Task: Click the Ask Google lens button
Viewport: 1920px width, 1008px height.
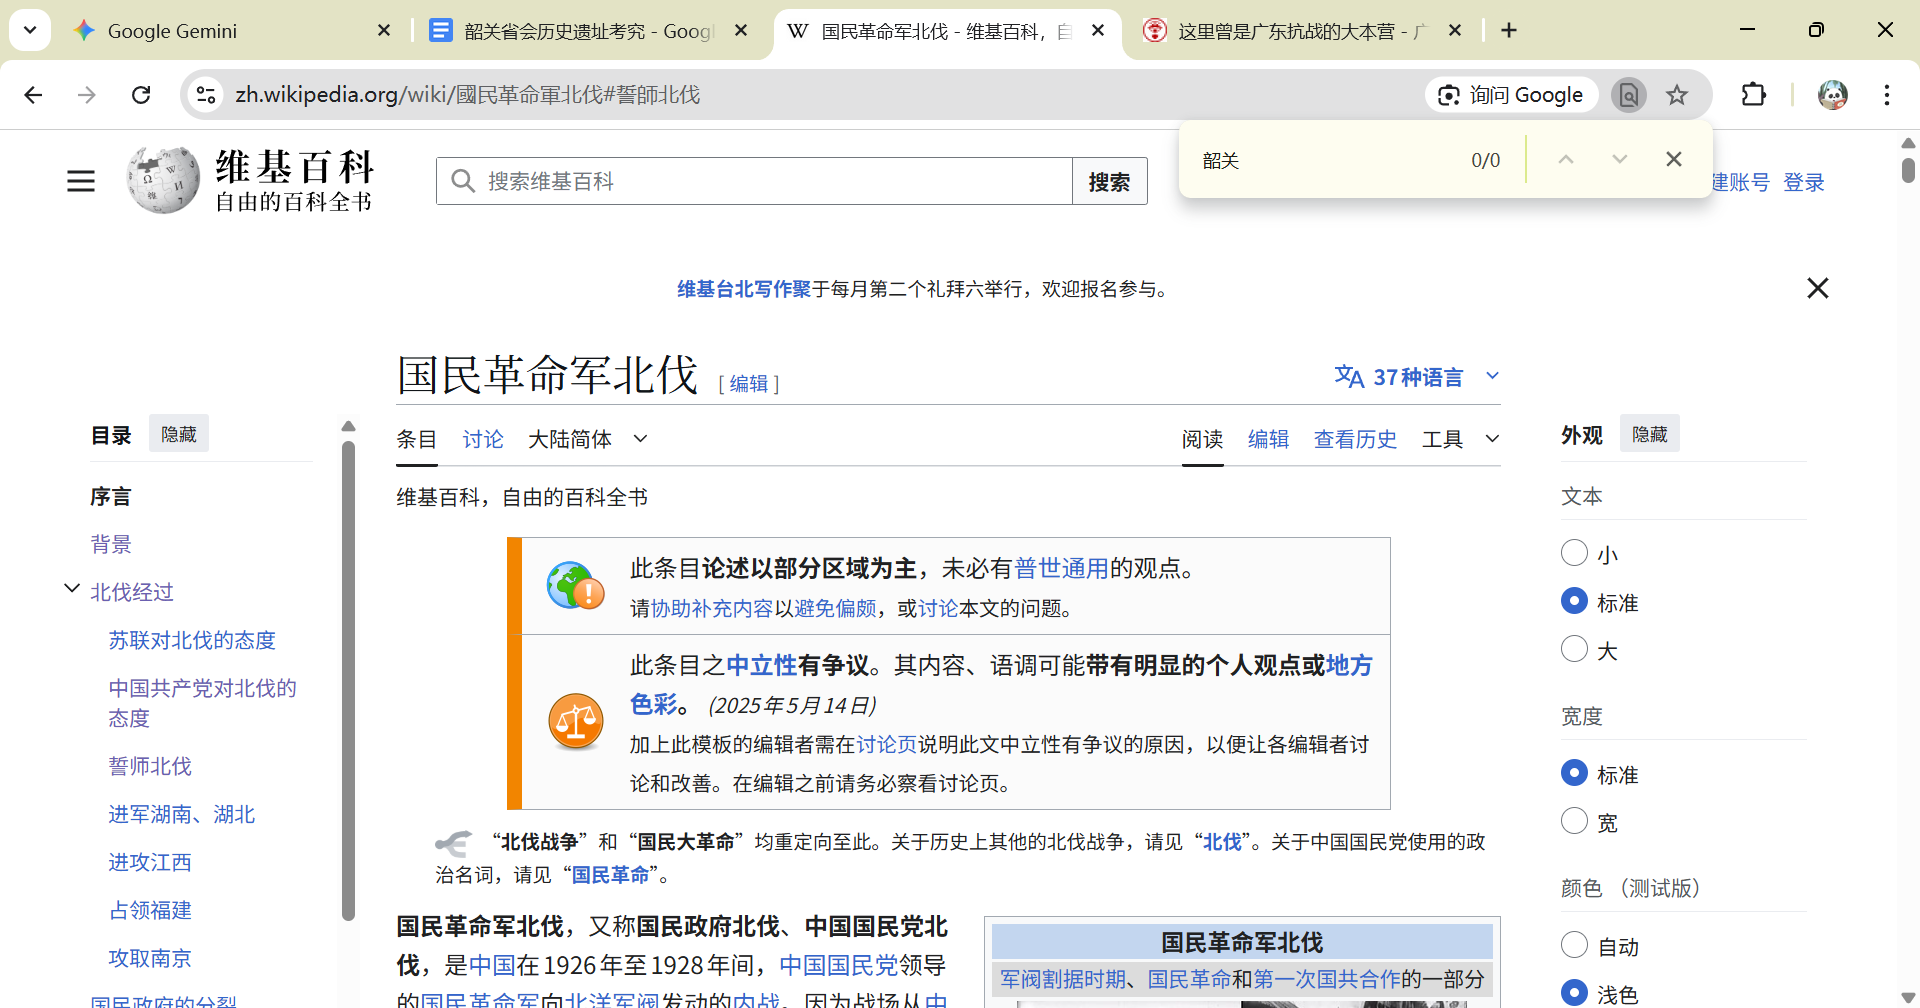Action: (1511, 95)
